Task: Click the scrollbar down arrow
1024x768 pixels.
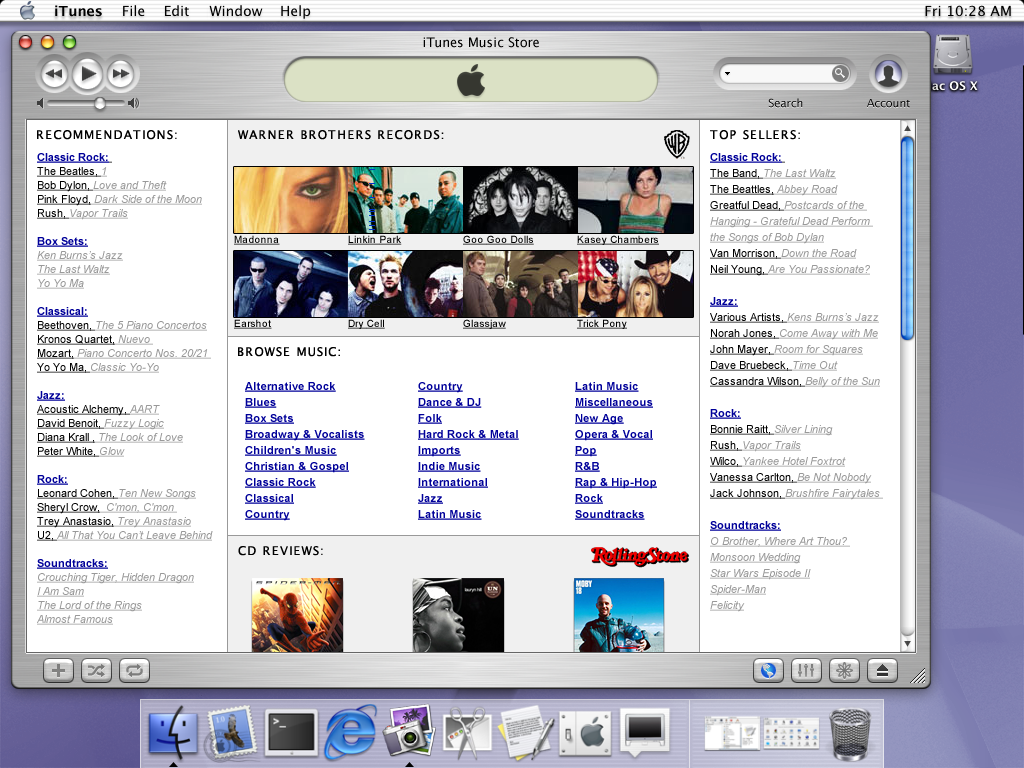Action: coord(907,643)
